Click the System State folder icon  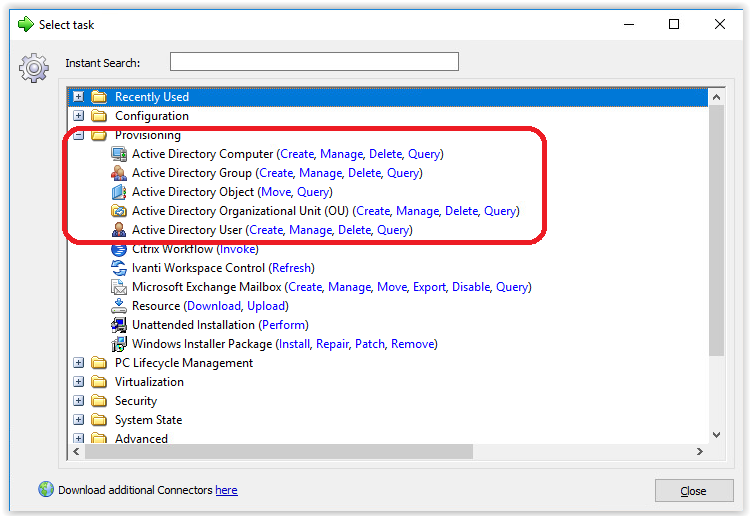(x=99, y=420)
